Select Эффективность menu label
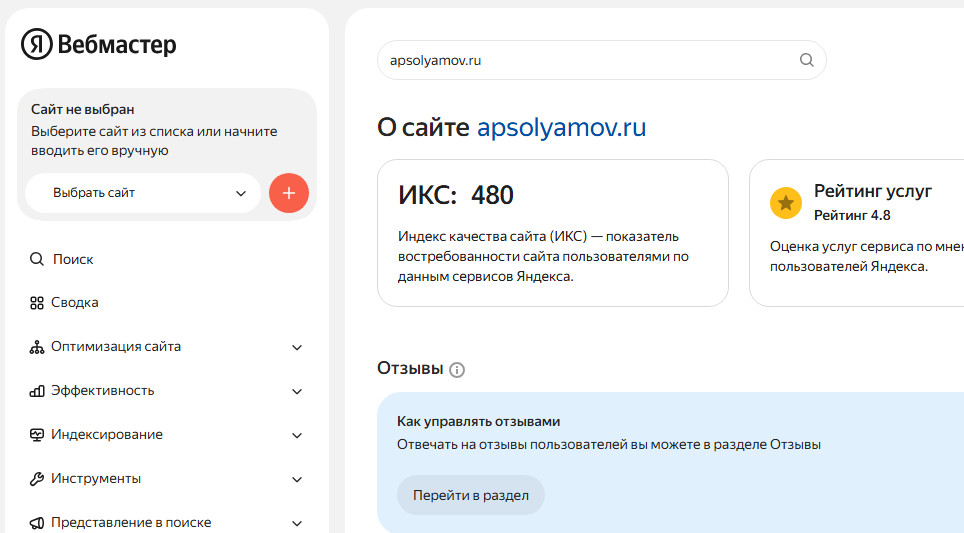 [103, 391]
